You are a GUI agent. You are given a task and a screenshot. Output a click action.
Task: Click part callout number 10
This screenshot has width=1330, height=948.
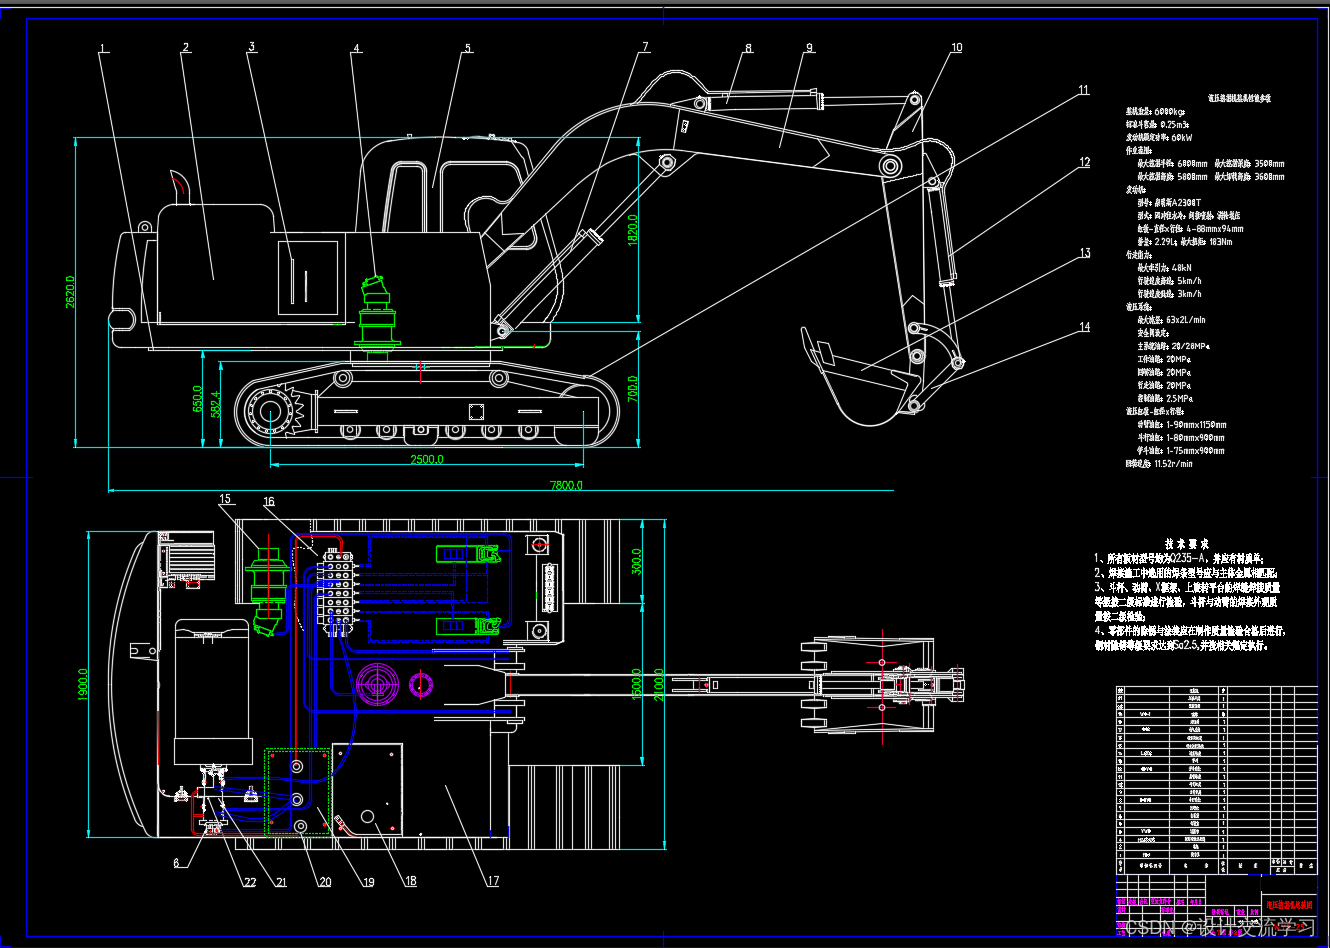tap(957, 47)
